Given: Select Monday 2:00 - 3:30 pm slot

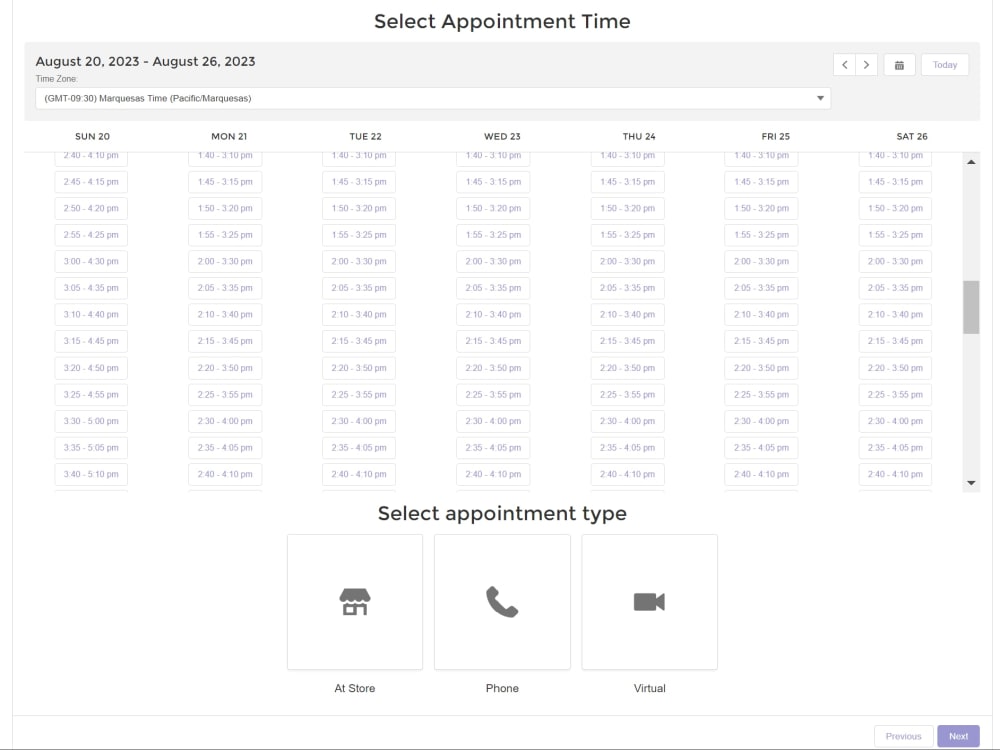Looking at the screenshot, I should pos(225,261).
